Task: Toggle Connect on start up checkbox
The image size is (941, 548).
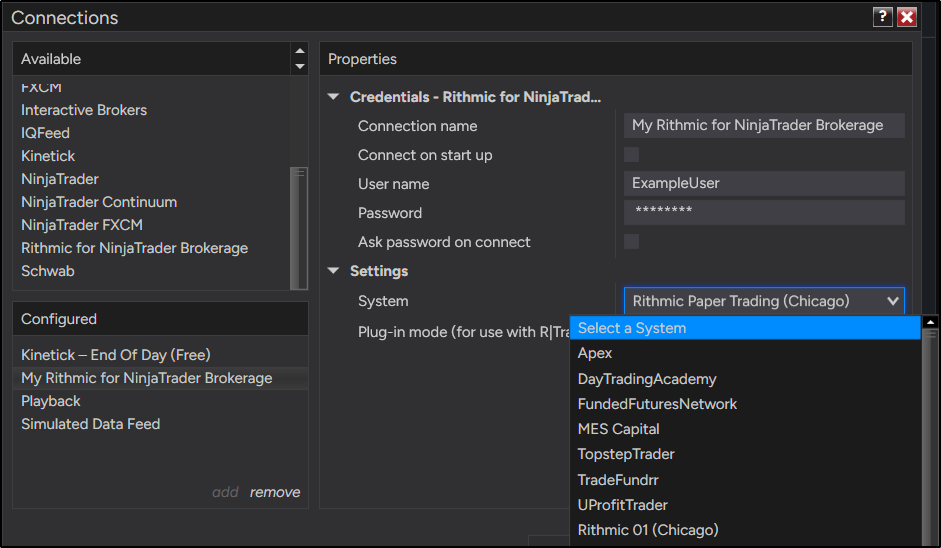Action: [x=631, y=155]
